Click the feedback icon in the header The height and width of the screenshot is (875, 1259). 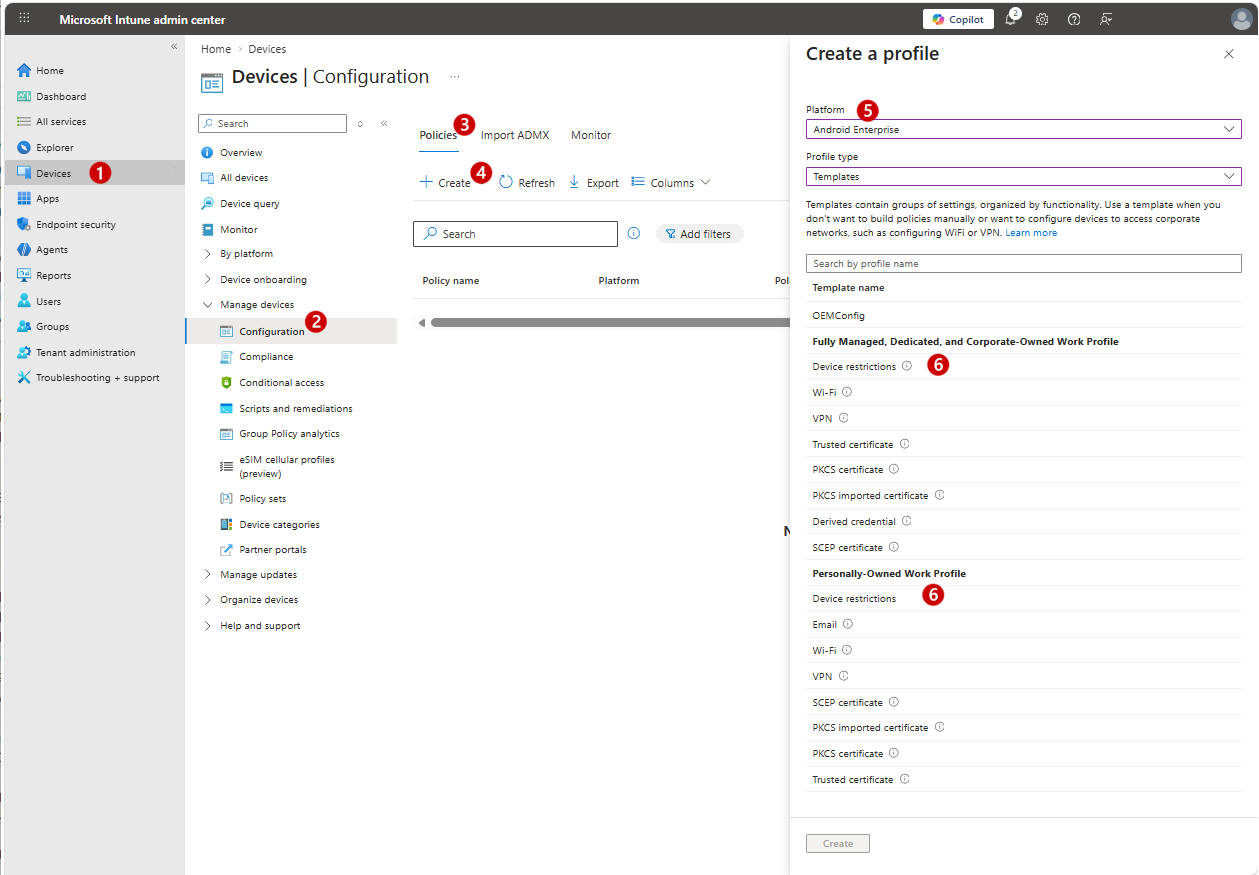tap(1106, 19)
